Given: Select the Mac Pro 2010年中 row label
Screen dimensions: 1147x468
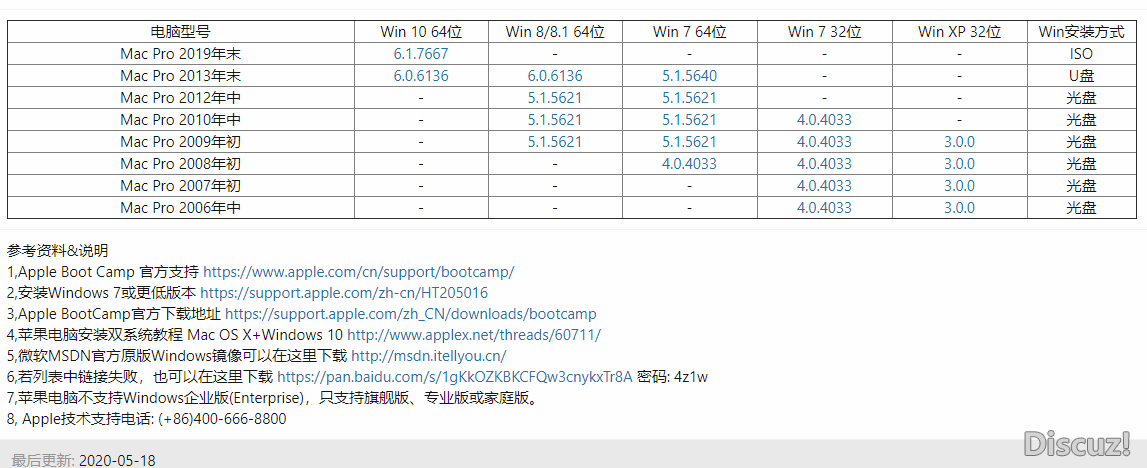Looking at the screenshot, I should coord(180,120).
